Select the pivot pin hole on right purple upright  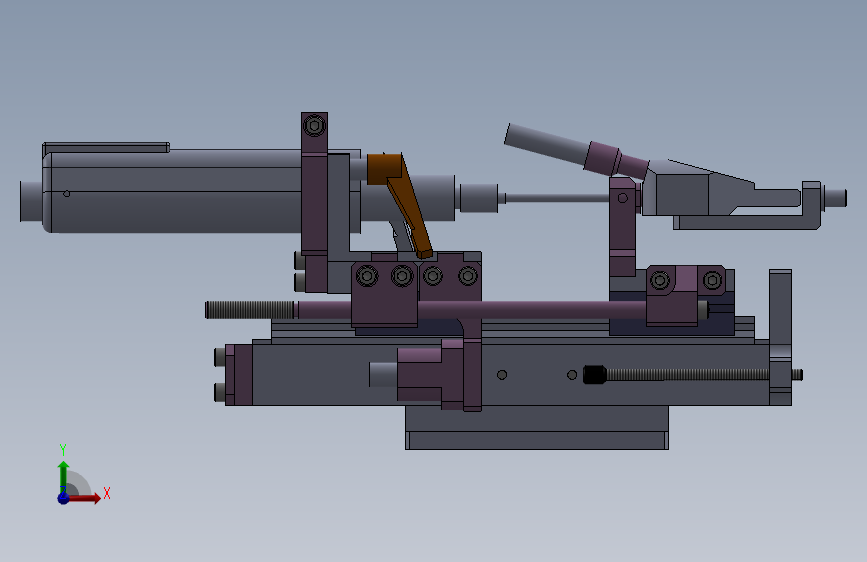pyautogui.click(x=623, y=198)
